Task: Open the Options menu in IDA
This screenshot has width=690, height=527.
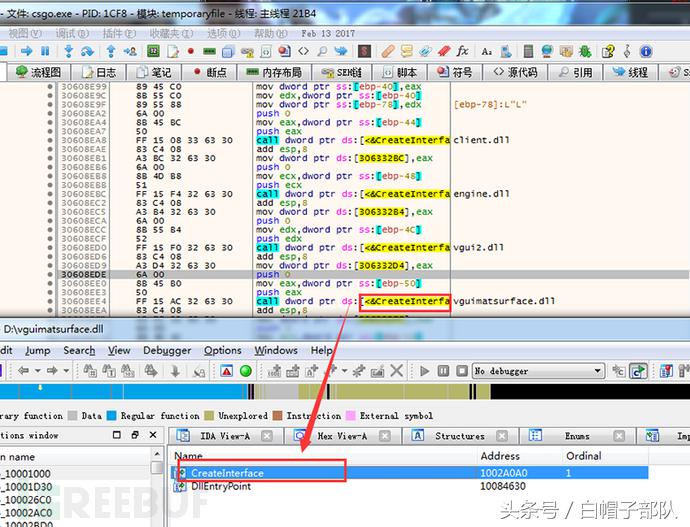Action: 222,351
